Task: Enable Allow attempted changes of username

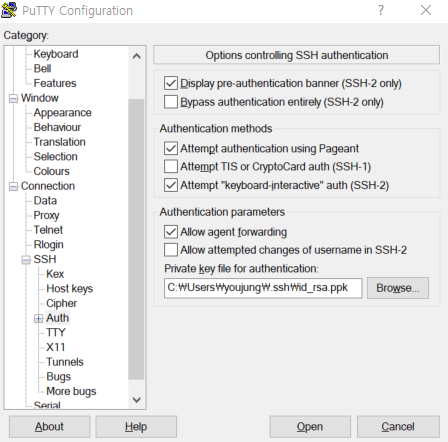Action: click(x=171, y=250)
